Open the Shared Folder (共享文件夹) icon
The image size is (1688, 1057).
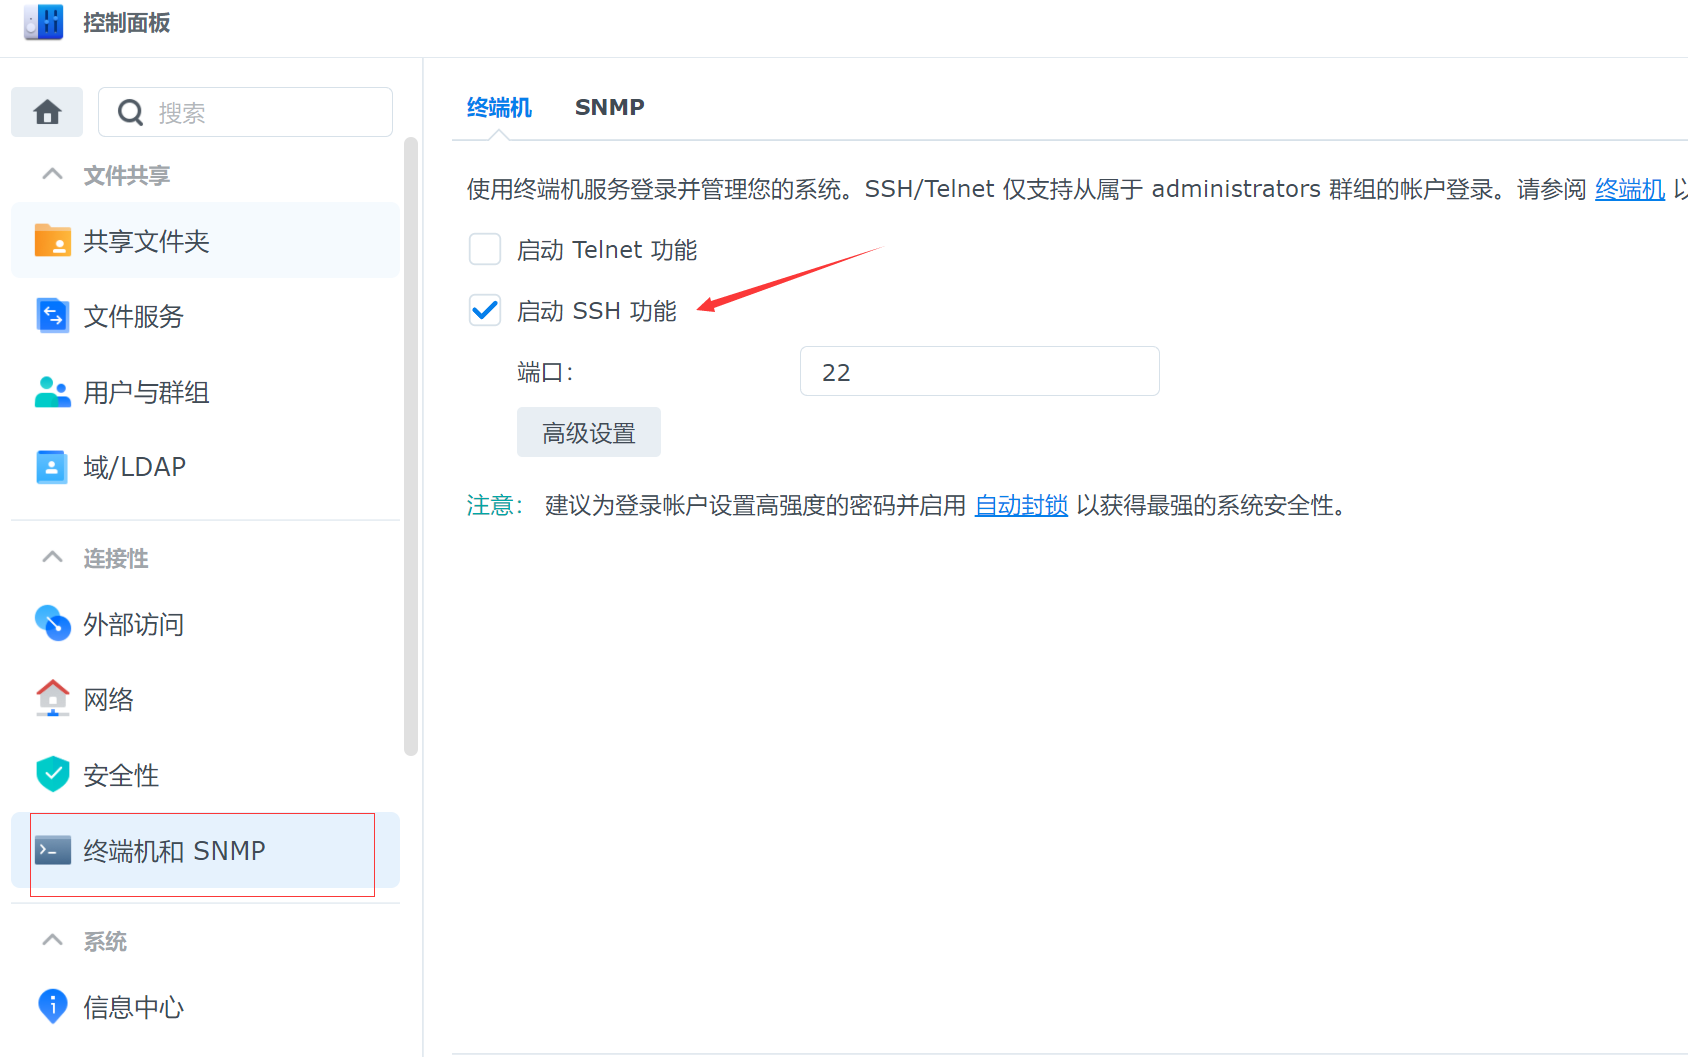(x=53, y=241)
